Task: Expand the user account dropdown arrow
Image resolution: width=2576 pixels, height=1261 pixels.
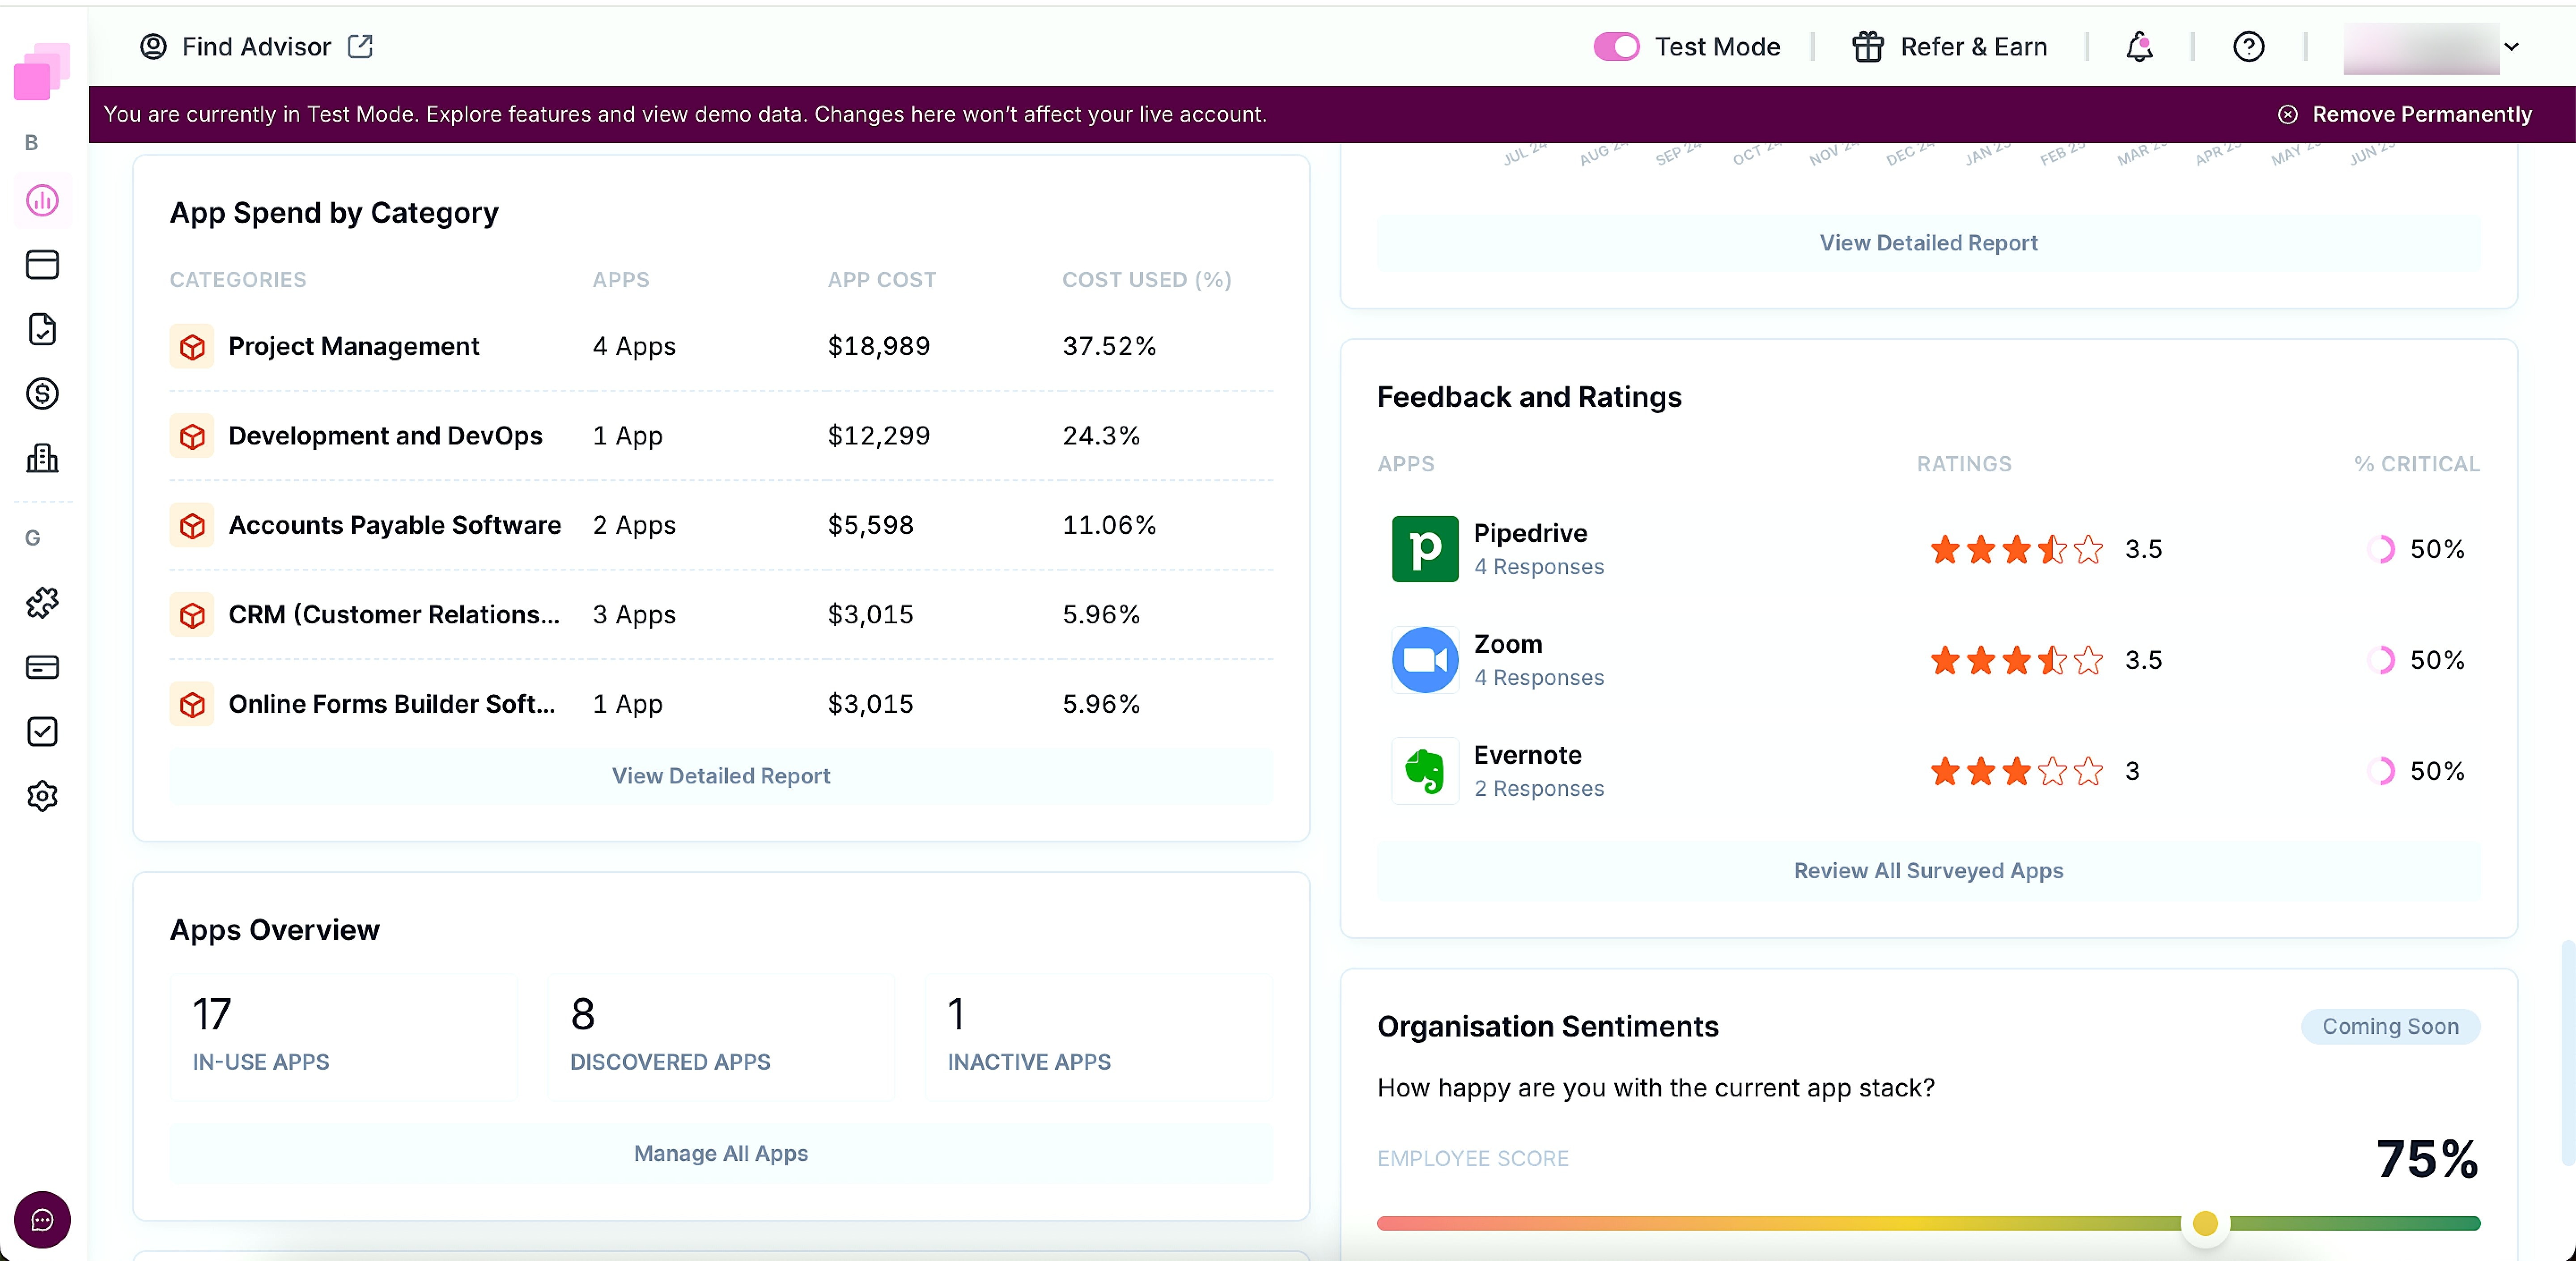Action: click(x=2511, y=47)
